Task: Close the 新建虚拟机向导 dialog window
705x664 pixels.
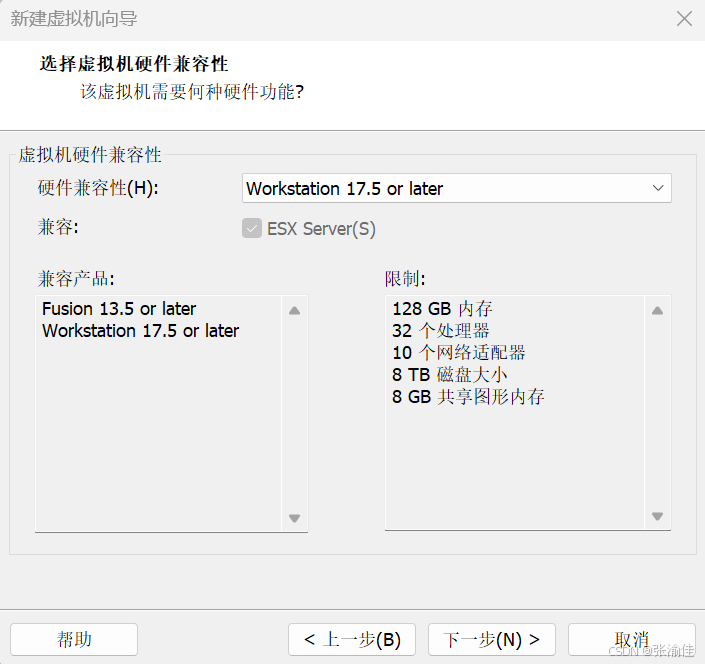Action: coord(684,19)
